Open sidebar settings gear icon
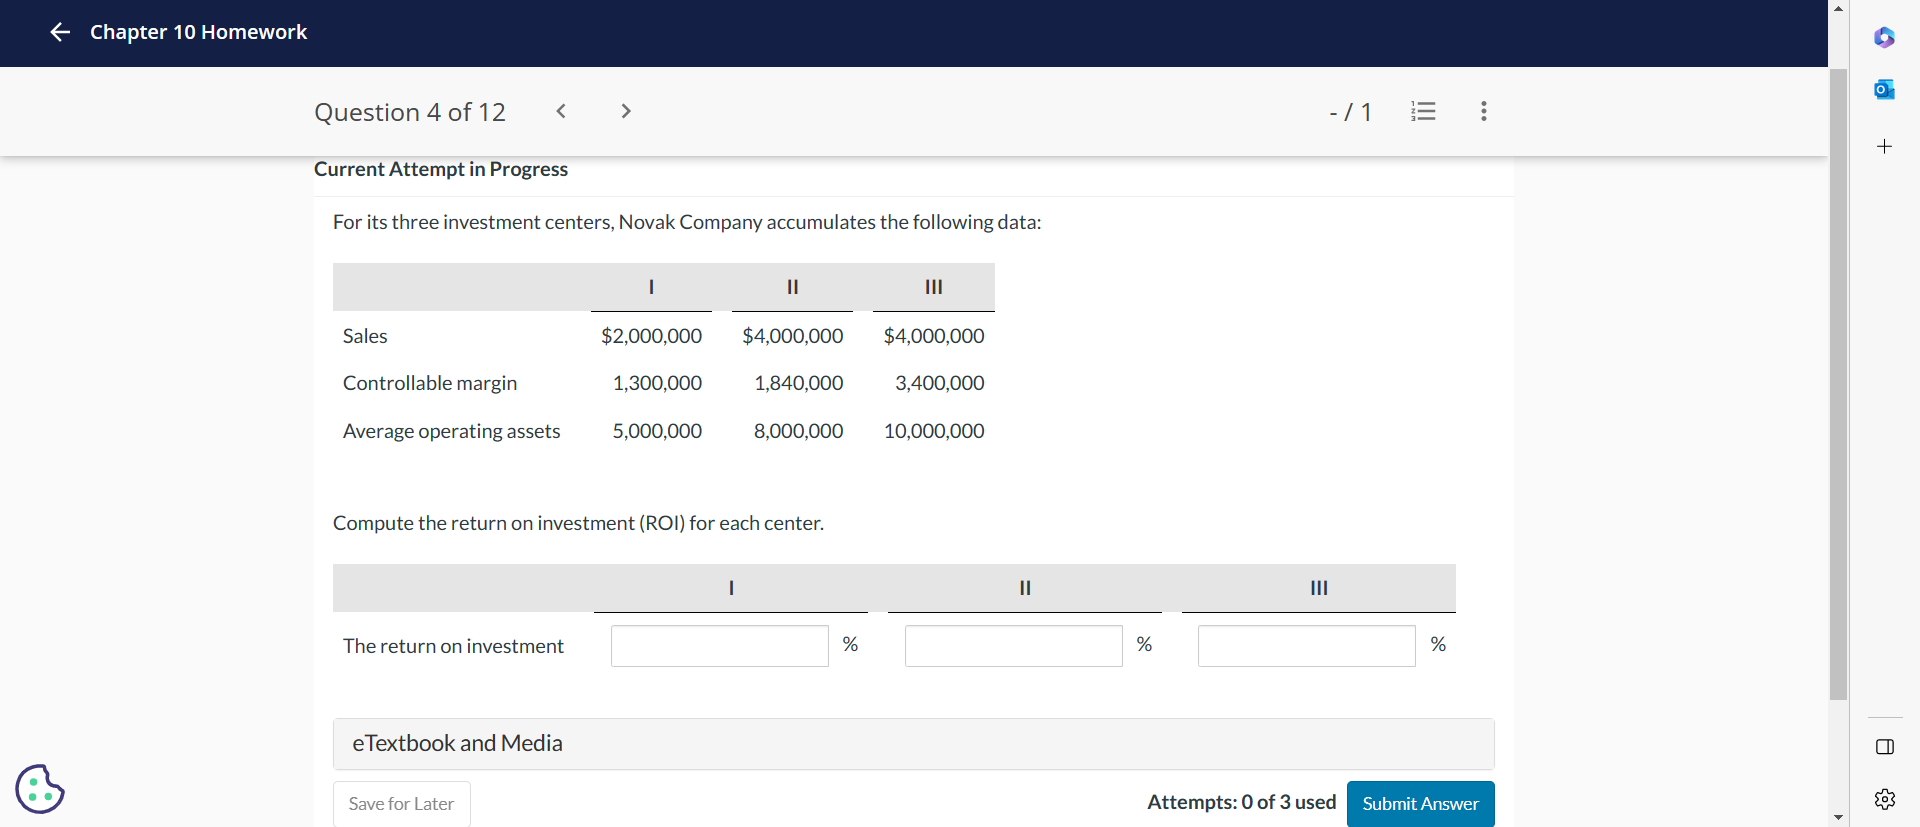 click(1885, 799)
